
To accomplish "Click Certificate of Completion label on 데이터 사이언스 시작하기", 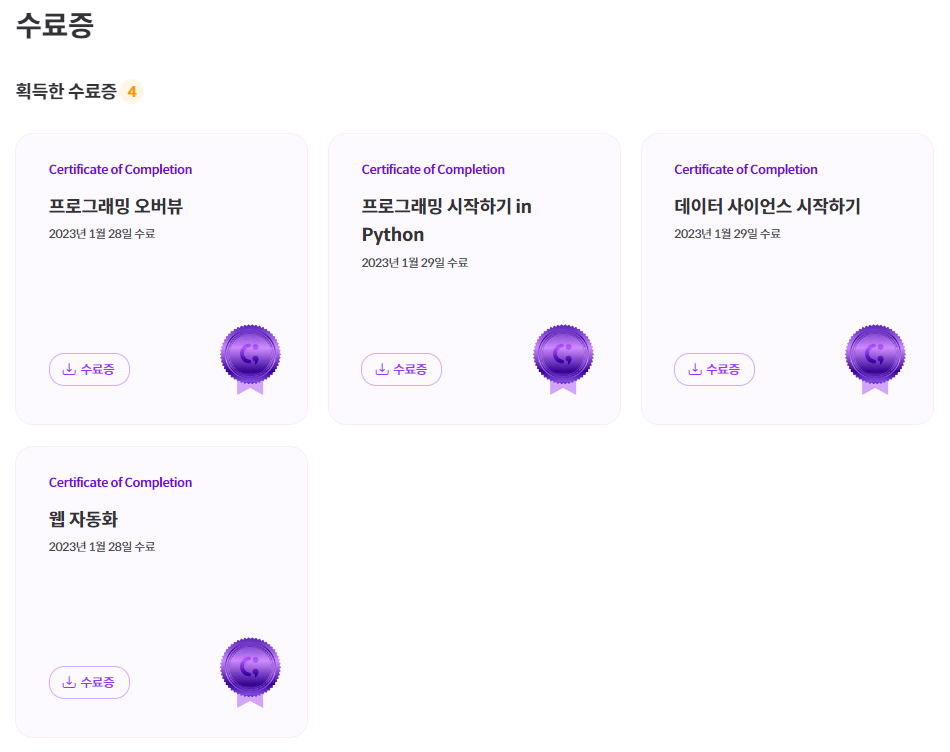I will [746, 170].
